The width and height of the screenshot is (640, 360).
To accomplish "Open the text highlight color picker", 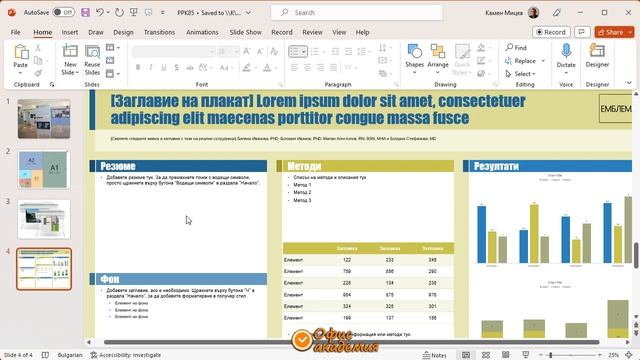I will pos(247,67).
